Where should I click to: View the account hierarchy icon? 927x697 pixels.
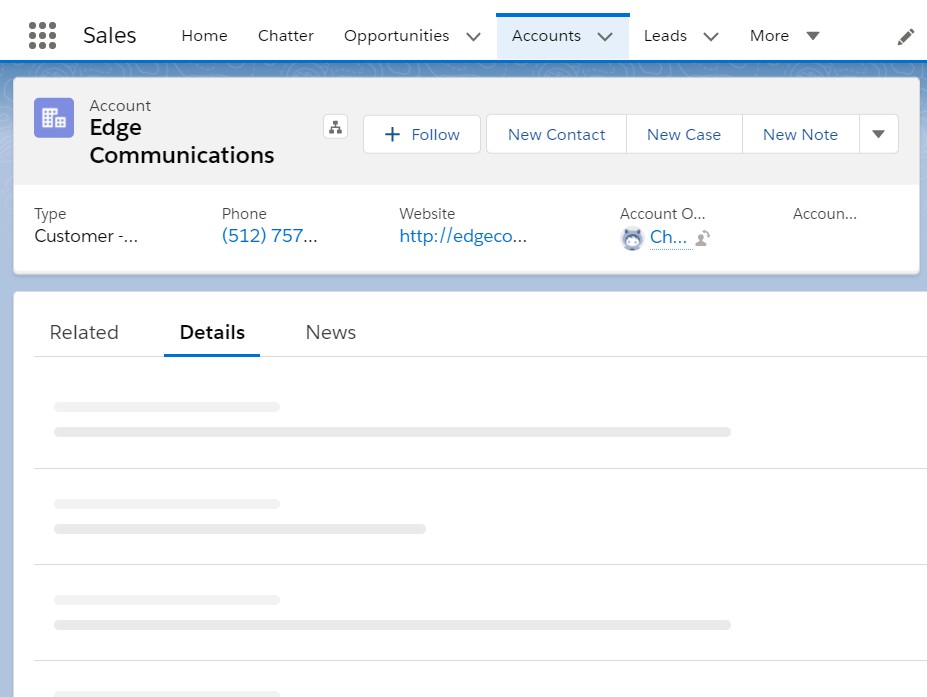335,127
